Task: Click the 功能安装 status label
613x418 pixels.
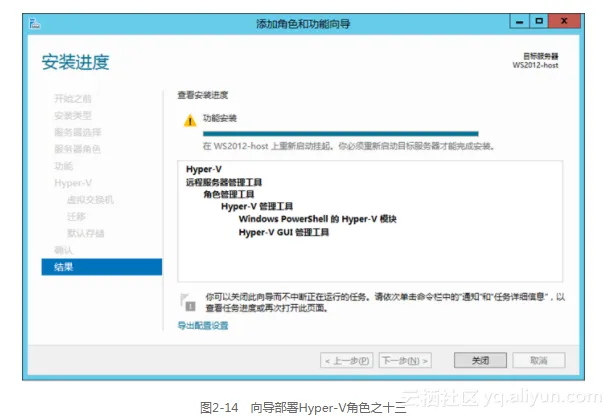Action: tap(220, 118)
